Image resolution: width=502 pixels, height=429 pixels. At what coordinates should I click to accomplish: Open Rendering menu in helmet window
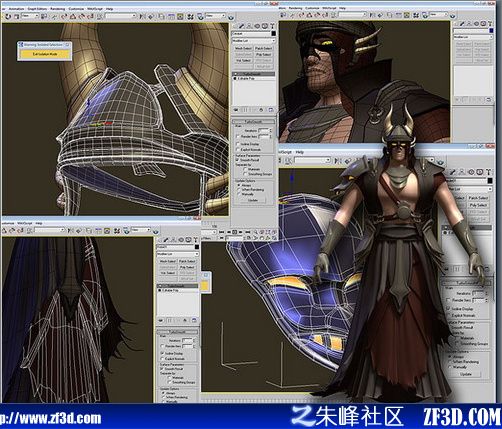coord(58,9)
